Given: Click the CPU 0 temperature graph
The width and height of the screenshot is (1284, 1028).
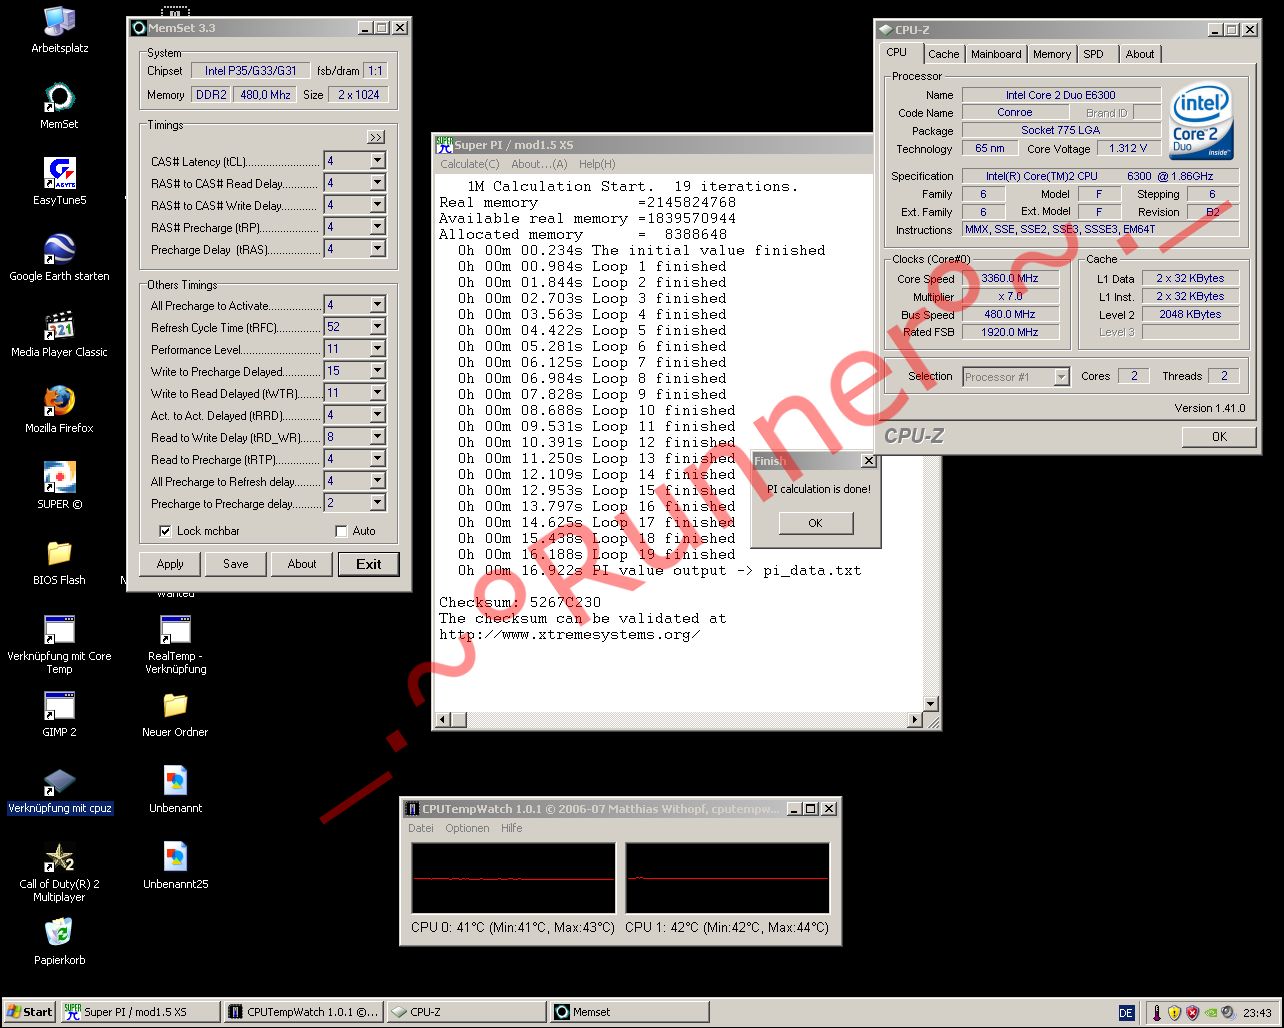Looking at the screenshot, I should pos(514,878).
